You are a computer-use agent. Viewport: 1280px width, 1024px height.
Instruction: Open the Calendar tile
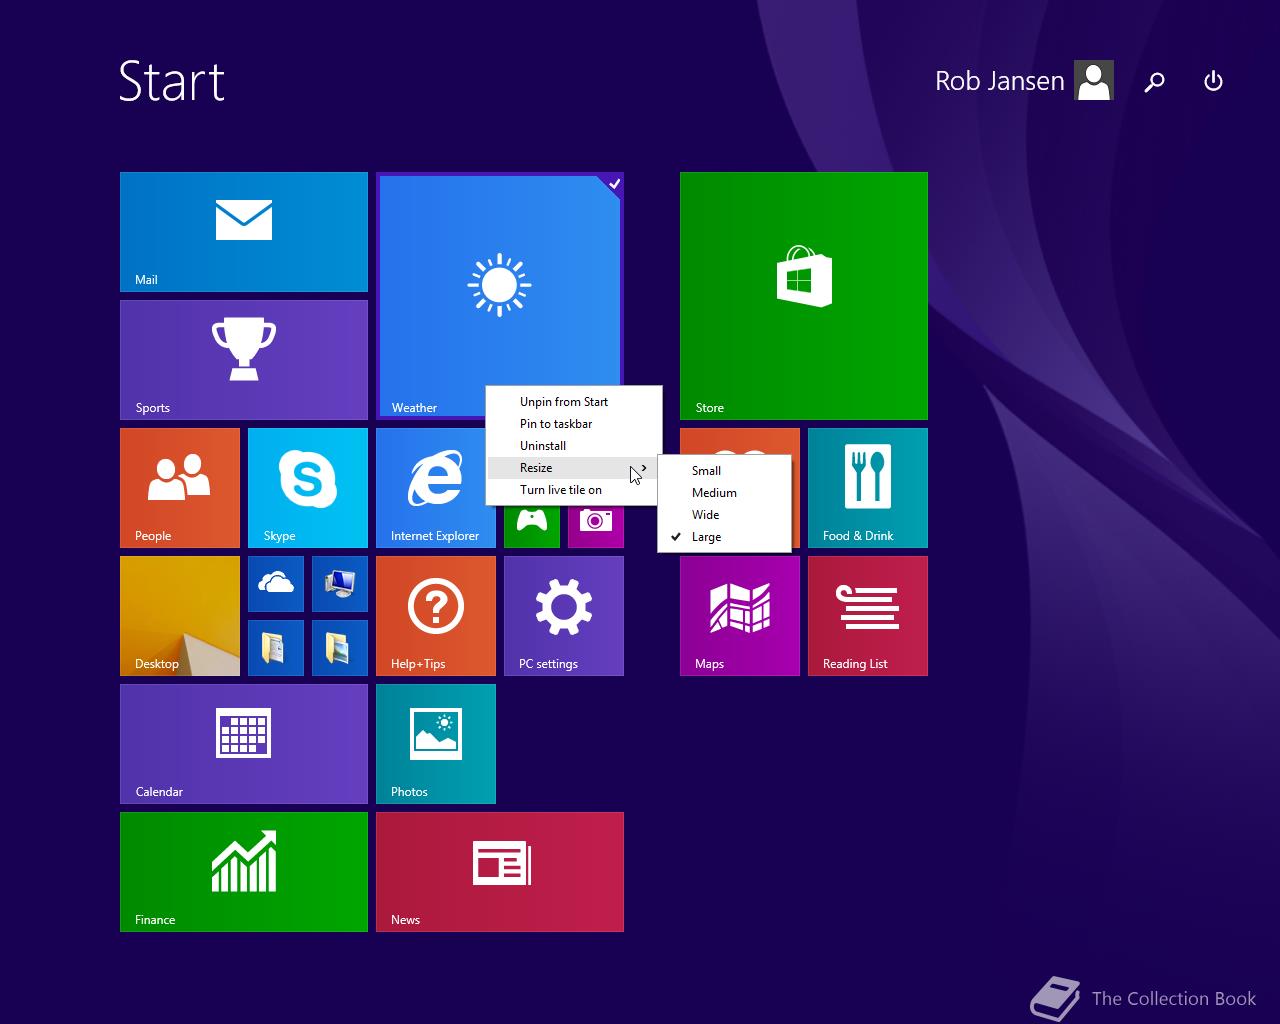[x=244, y=744]
